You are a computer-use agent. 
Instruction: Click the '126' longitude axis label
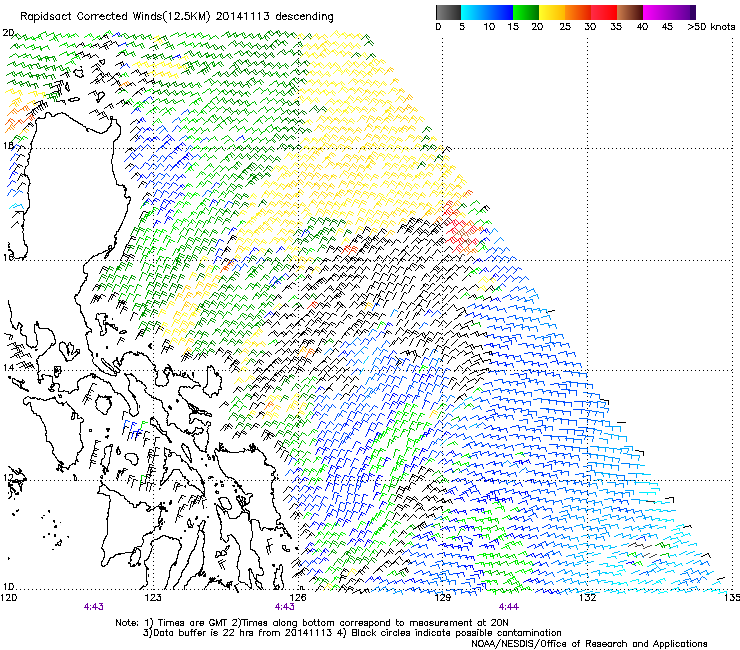(x=298, y=598)
